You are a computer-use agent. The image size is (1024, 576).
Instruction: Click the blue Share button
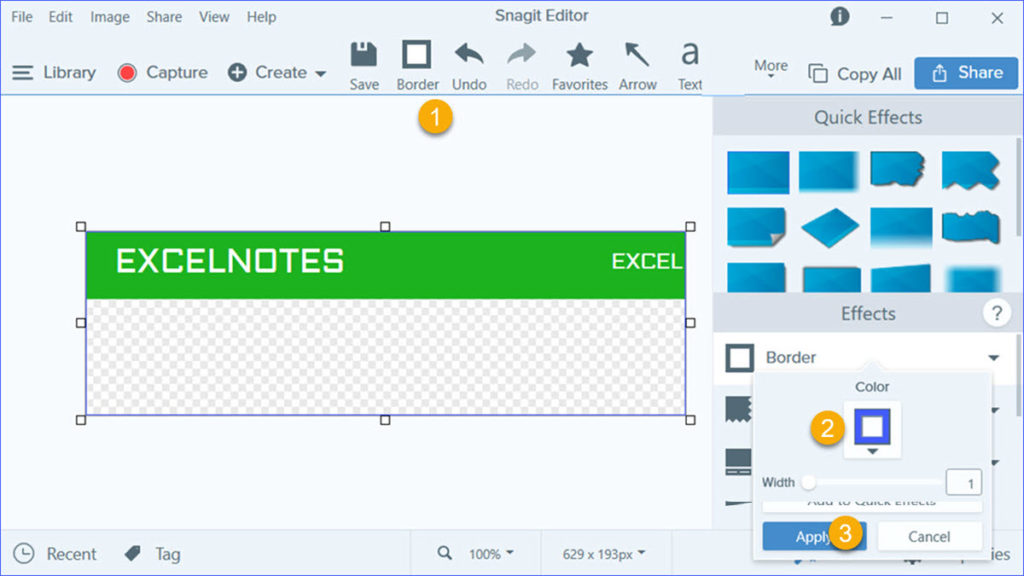pyautogui.click(x=966, y=72)
